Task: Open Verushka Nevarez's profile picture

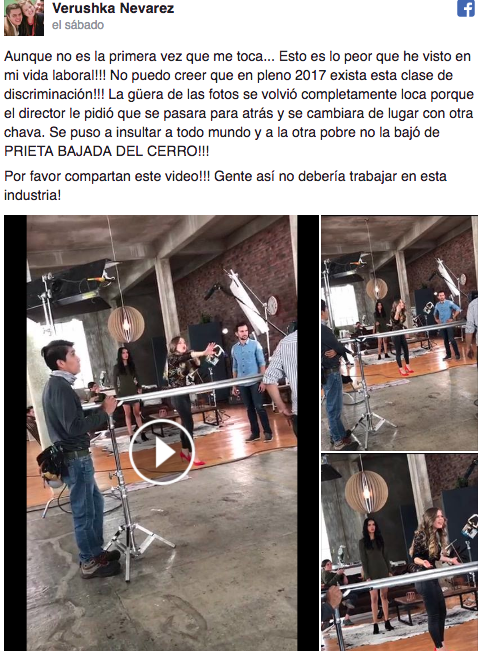Action: pyautogui.click(x=24, y=18)
